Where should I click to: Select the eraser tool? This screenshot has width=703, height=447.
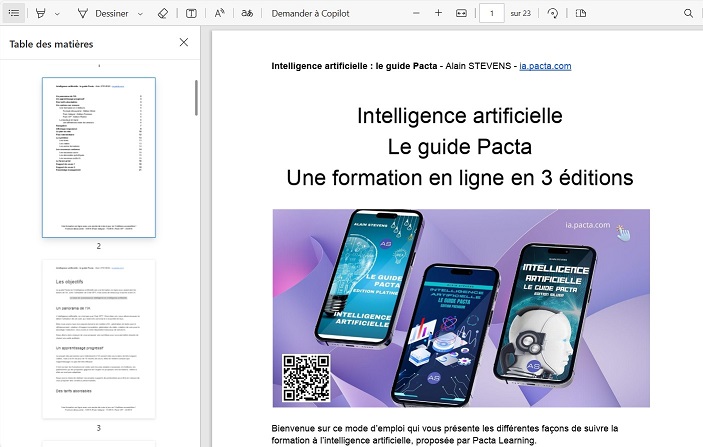(163, 13)
